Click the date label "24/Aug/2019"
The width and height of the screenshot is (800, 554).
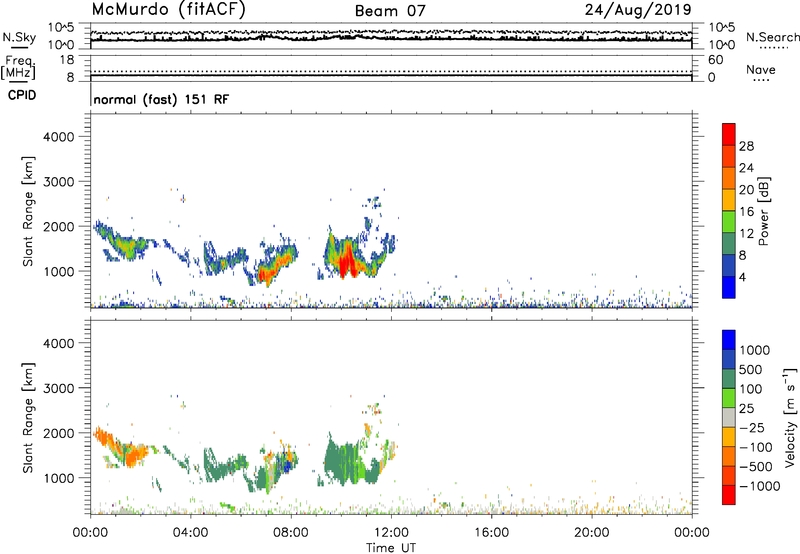pyautogui.click(x=638, y=10)
